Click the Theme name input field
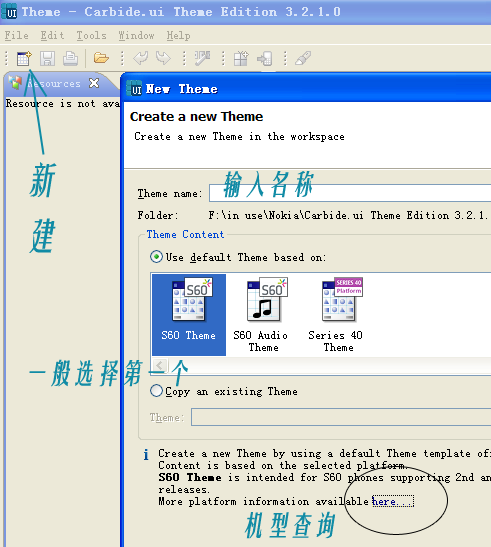Image resolution: width=491 pixels, height=547 pixels. point(350,193)
